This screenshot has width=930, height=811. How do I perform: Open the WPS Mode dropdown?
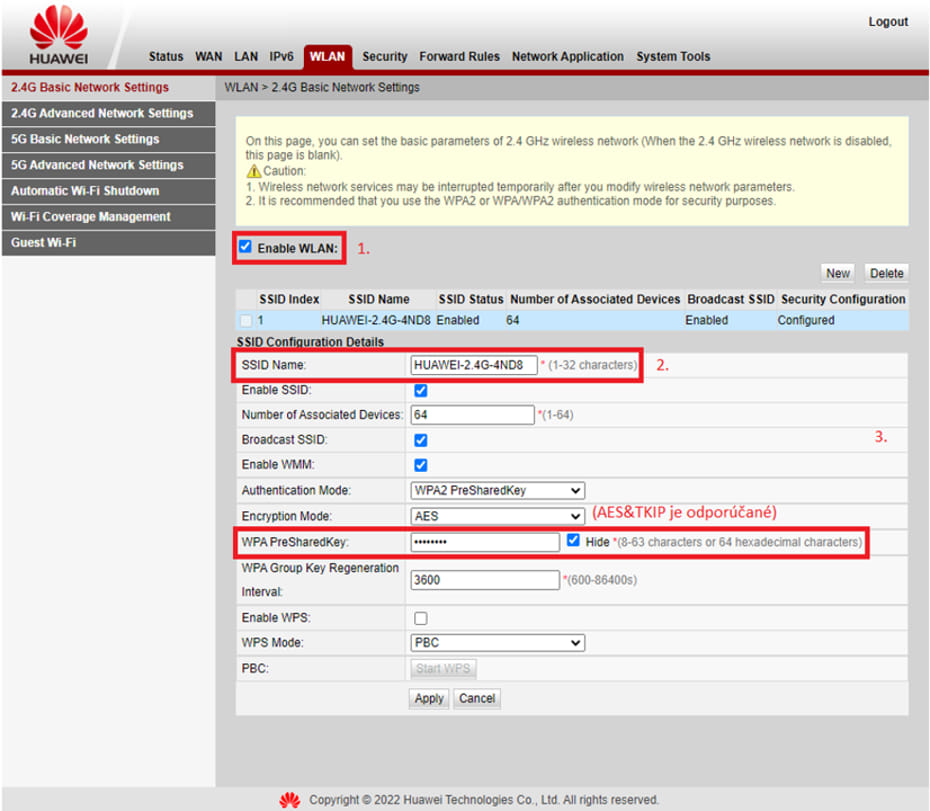(497, 643)
